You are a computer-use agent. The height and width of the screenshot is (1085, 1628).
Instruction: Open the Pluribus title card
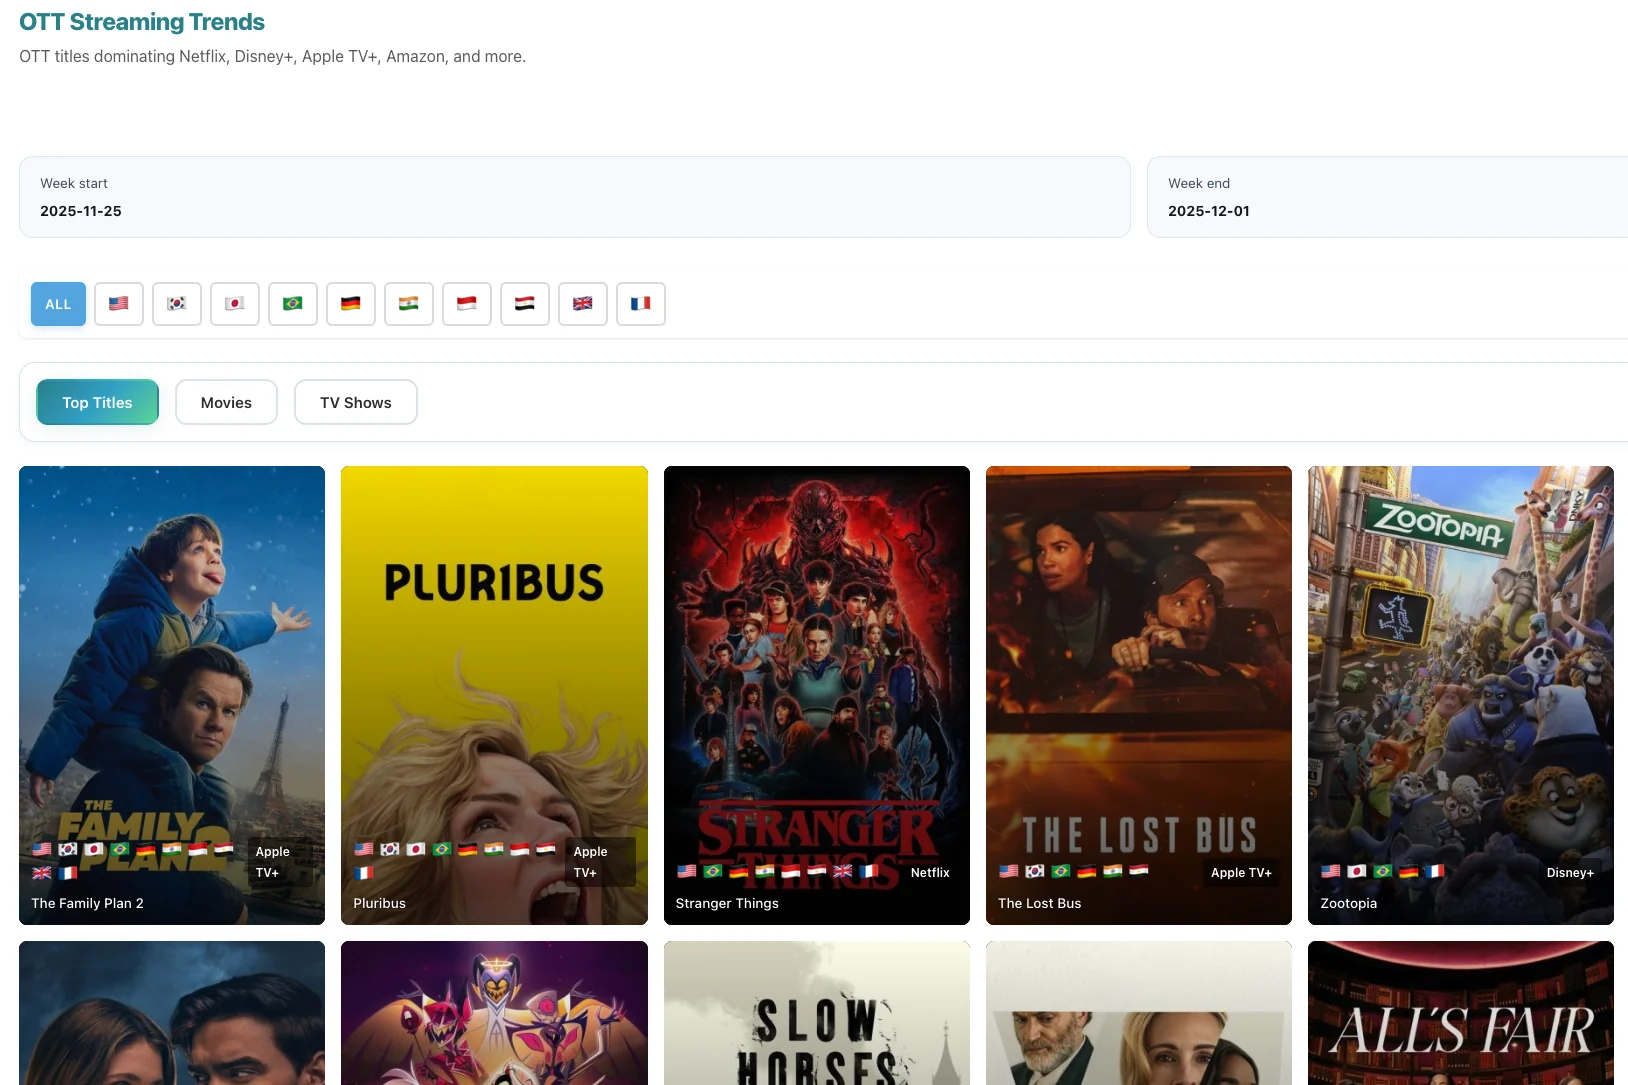click(493, 694)
